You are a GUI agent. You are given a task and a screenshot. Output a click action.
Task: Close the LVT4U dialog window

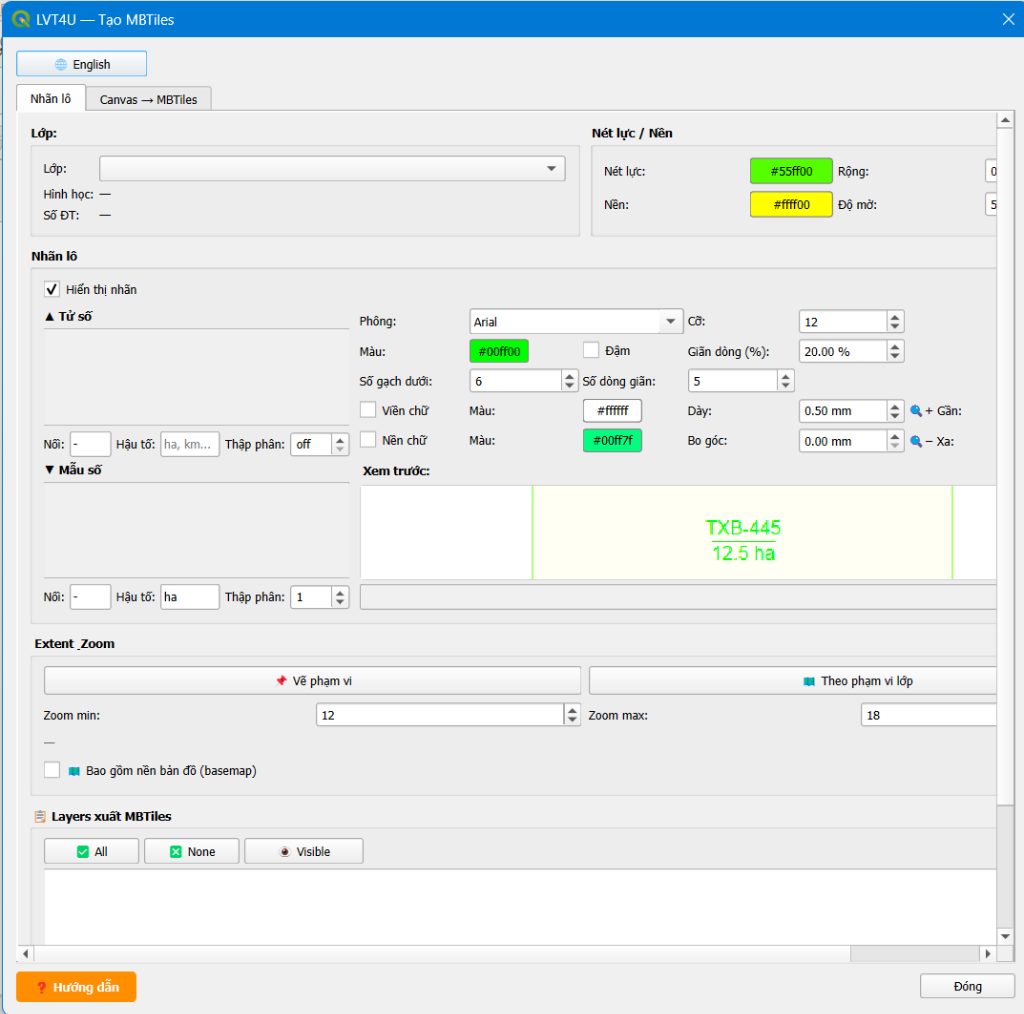coord(1008,20)
